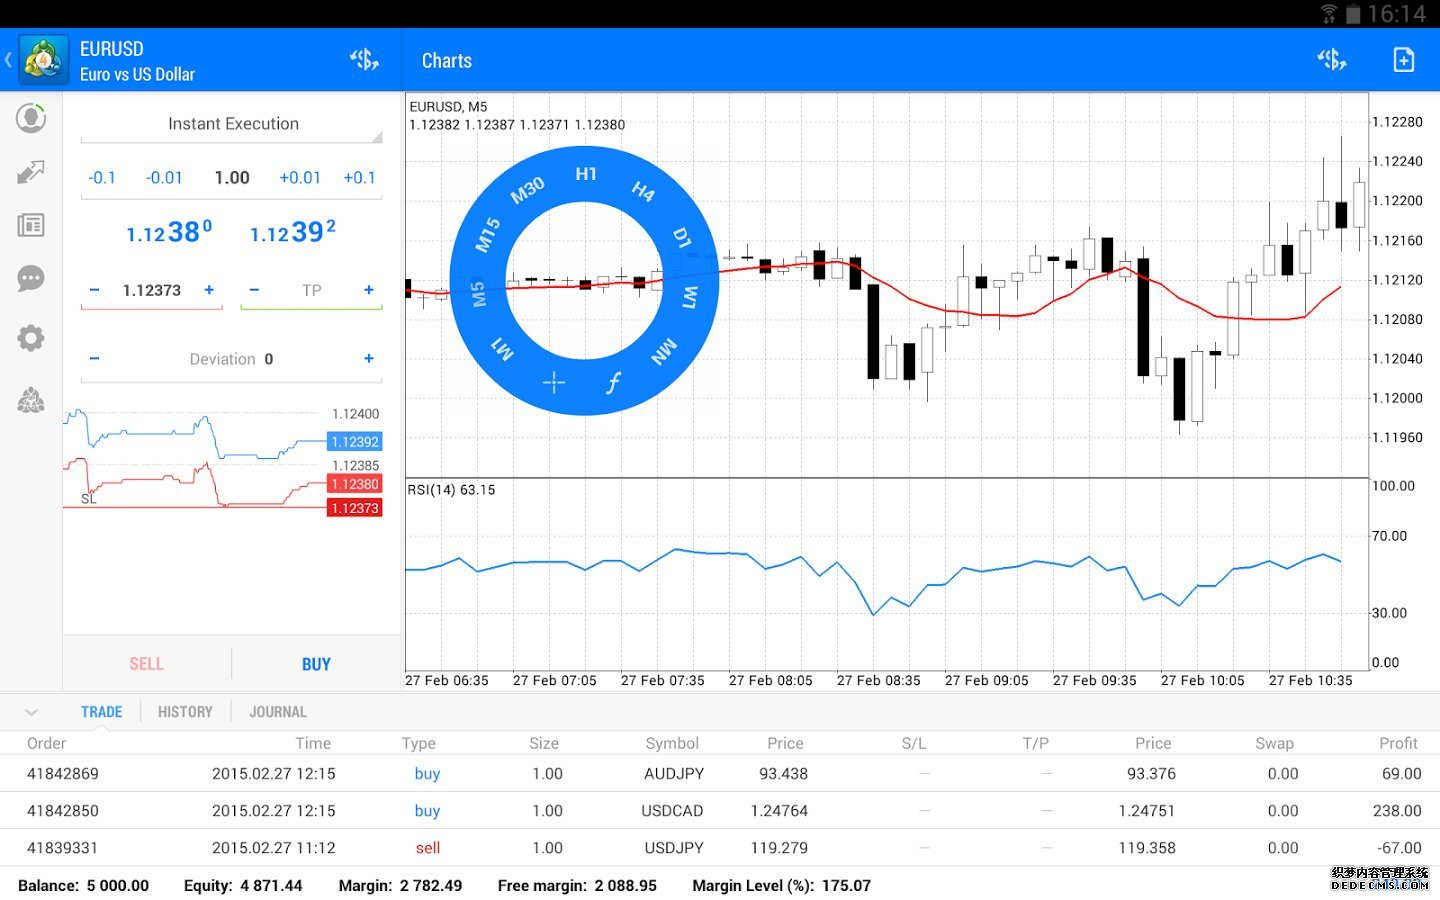The width and height of the screenshot is (1440, 900).
Task: Increase volume by 0.1
Action: pos(360,178)
